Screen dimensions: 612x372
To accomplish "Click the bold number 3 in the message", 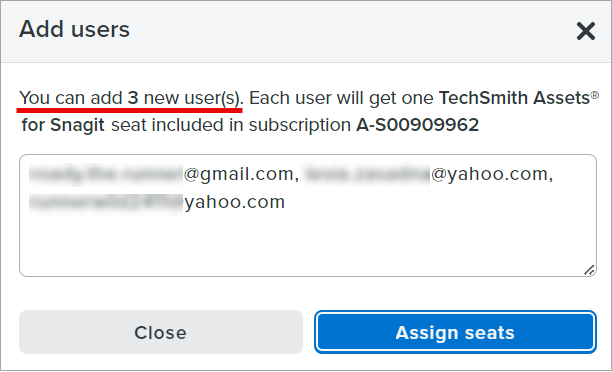I will [x=133, y=98].
